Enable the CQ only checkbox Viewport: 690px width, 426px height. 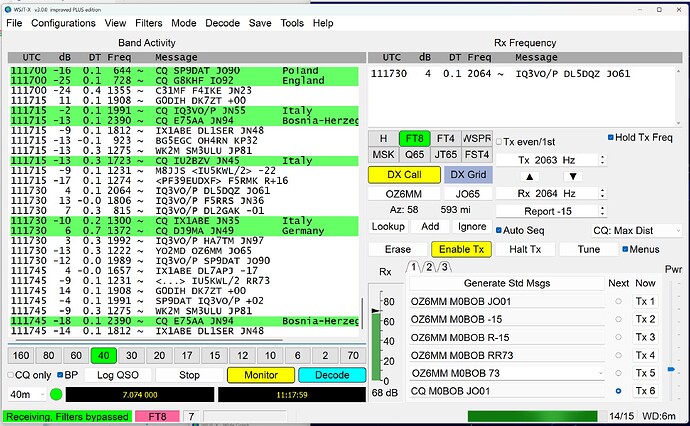11,375
